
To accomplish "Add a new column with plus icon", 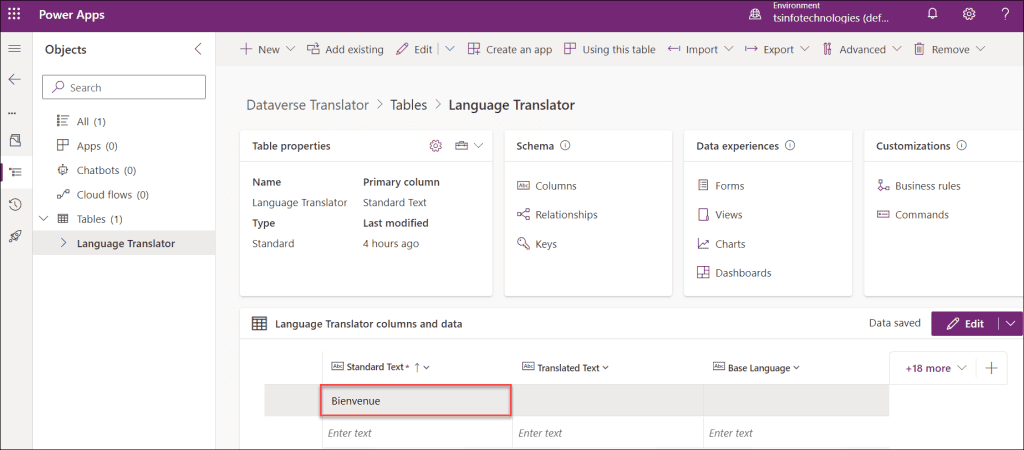I will pyautogui.click(x=991, y=368).
